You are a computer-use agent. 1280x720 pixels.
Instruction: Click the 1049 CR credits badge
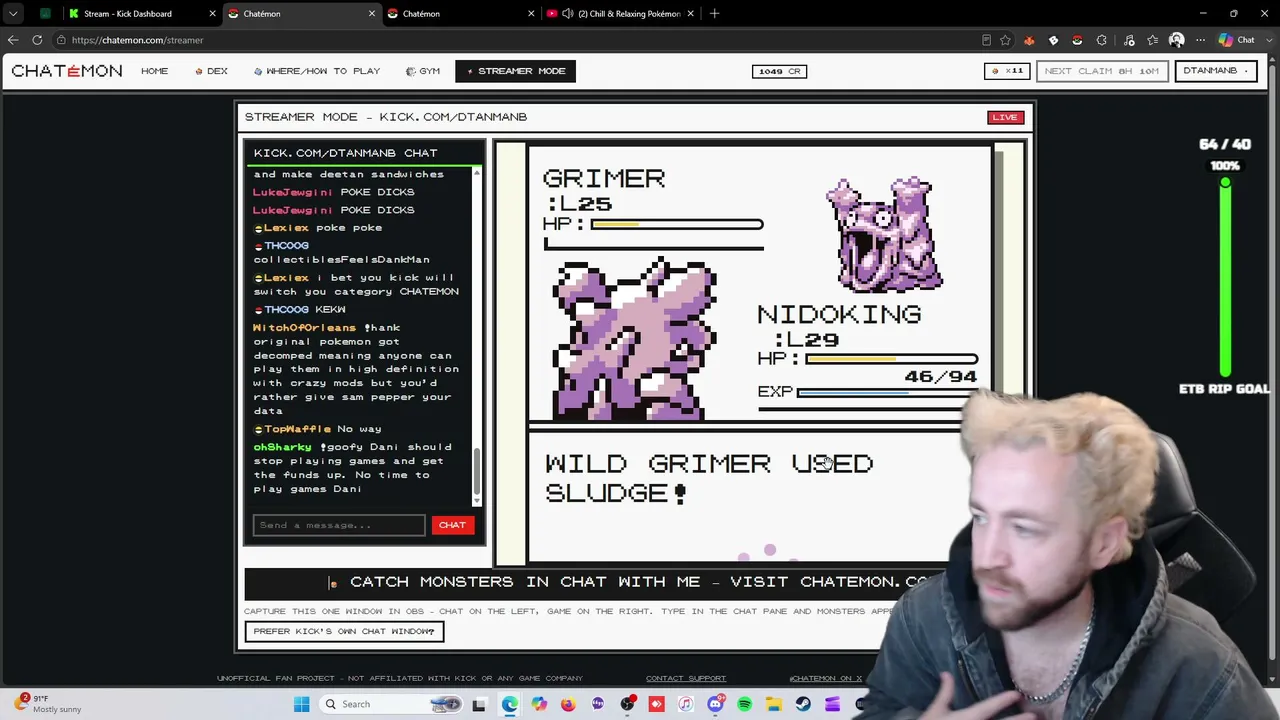[x=779, y=71]
